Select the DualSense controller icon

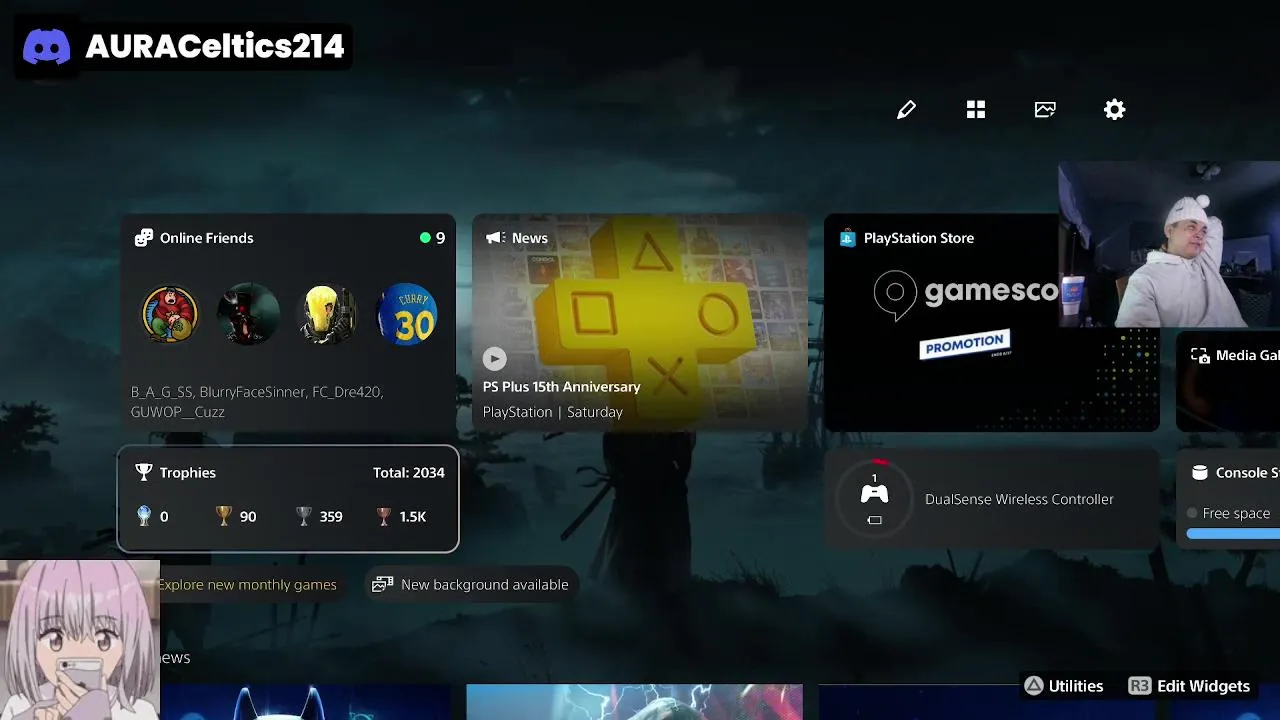874,493
